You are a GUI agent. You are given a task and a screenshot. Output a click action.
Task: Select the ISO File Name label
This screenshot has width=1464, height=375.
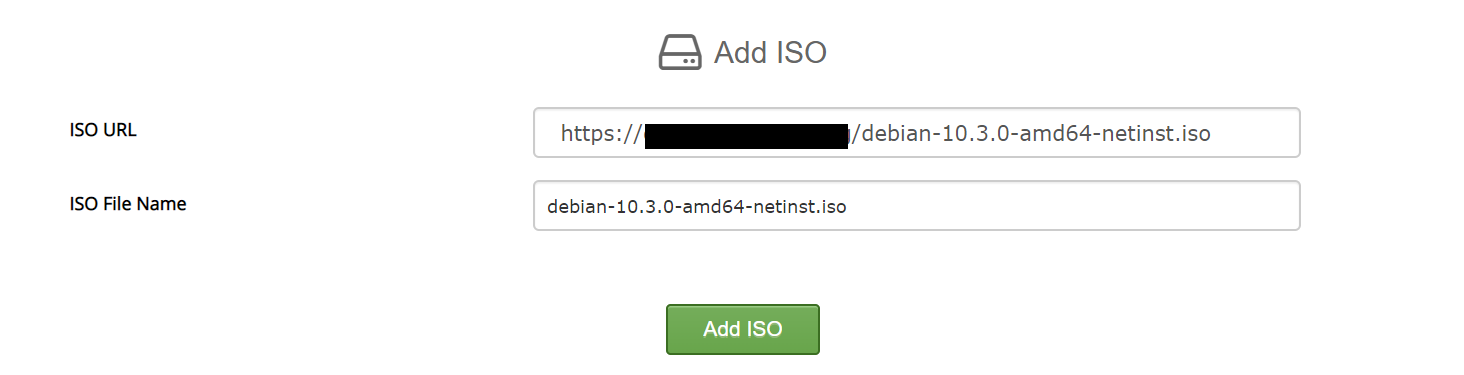pos(128,204)
